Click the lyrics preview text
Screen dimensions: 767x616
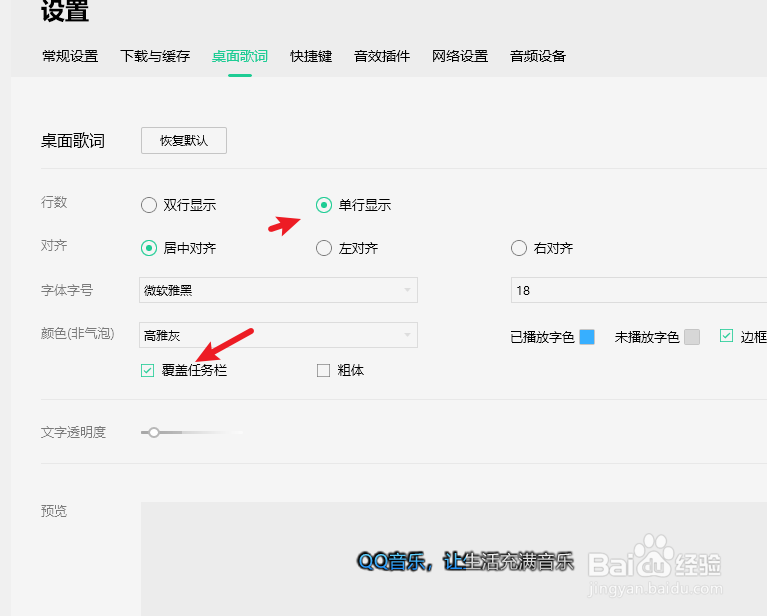tap(465, 561)
